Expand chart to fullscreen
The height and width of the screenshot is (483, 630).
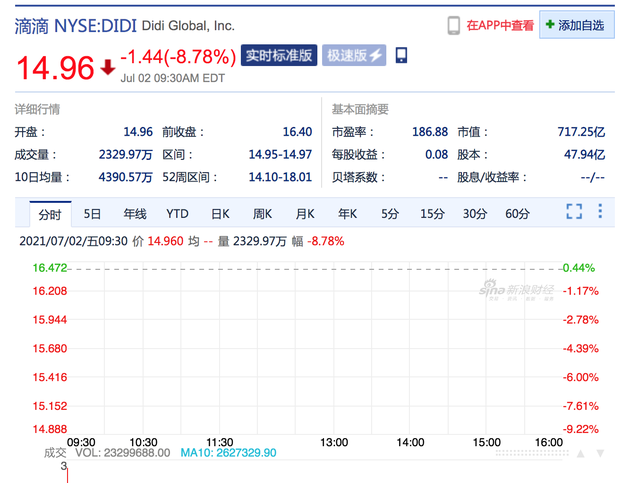(x=574, y=211)
